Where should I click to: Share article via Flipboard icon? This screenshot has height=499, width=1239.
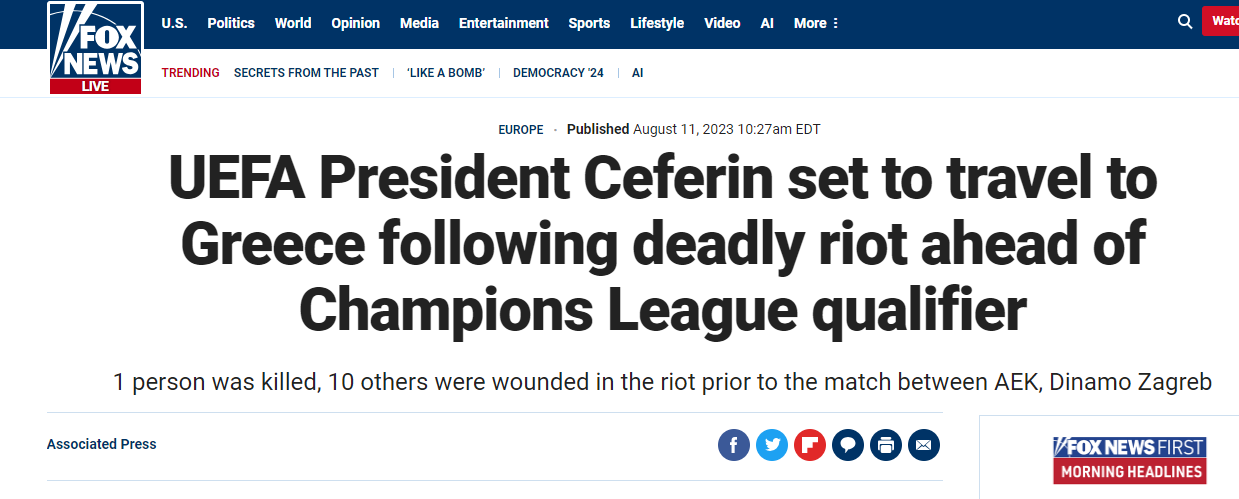(x=810, y=445)
